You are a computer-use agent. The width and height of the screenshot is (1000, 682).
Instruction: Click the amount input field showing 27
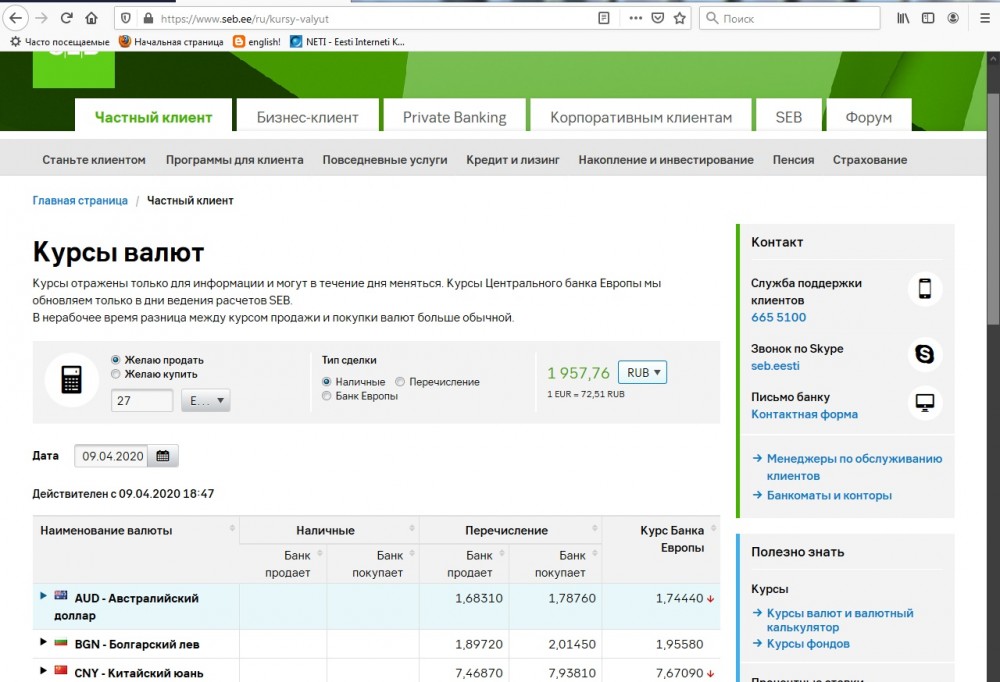142,401
